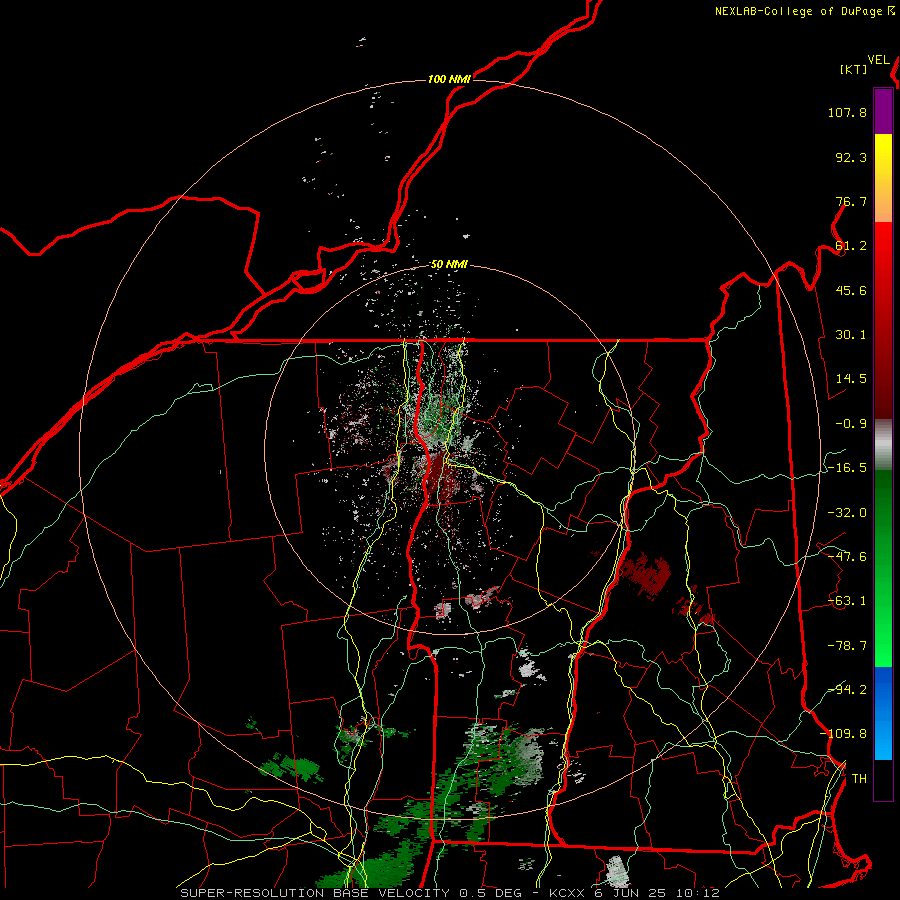Click the 92.3 velocity scale value
The width and height of the screenshot is (900, 900).
[851, 157]
